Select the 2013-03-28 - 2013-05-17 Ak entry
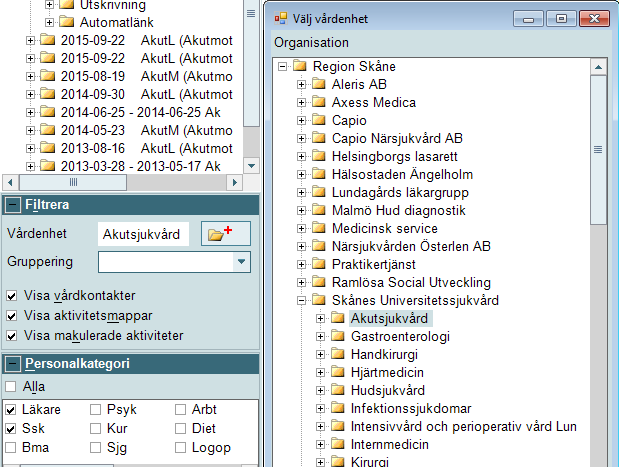Screen dimensions: 619x467 (x=141, y=167)
